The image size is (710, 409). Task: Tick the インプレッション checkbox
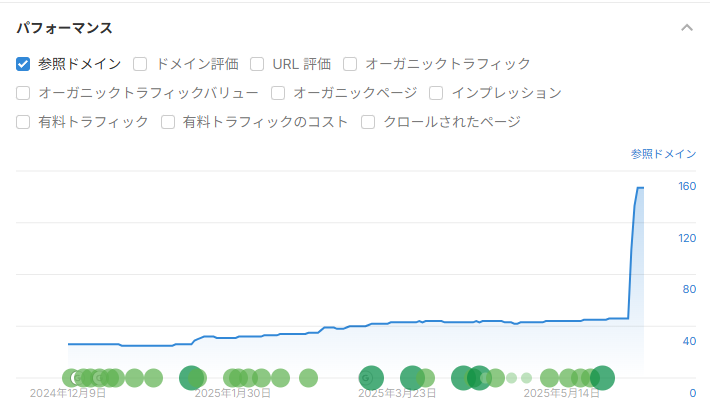436,93
